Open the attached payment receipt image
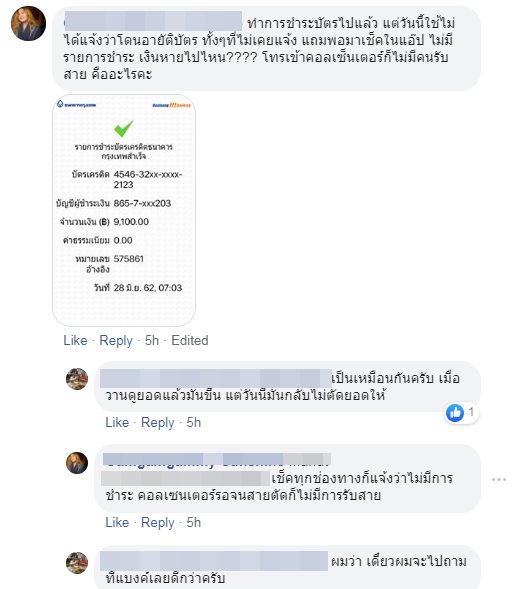 pos(124,210)
